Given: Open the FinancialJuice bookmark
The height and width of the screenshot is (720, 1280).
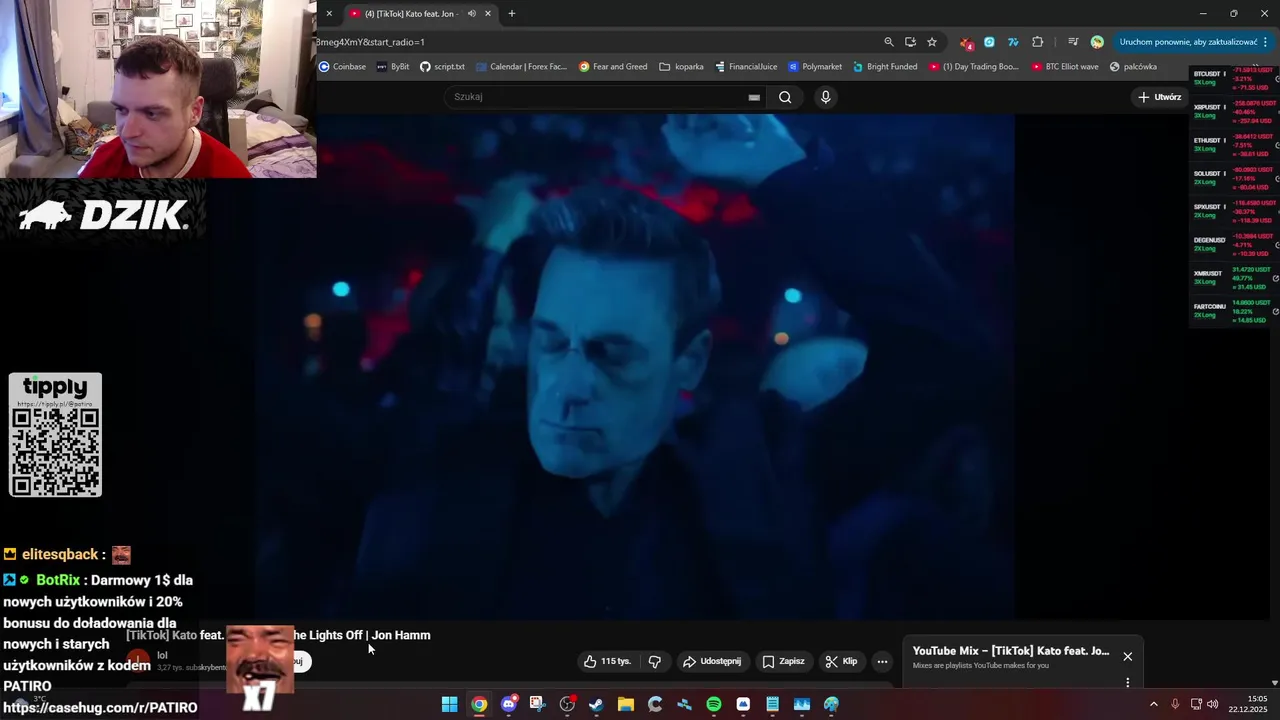Looking at the screenshot, I should click(x=746, y=67).
